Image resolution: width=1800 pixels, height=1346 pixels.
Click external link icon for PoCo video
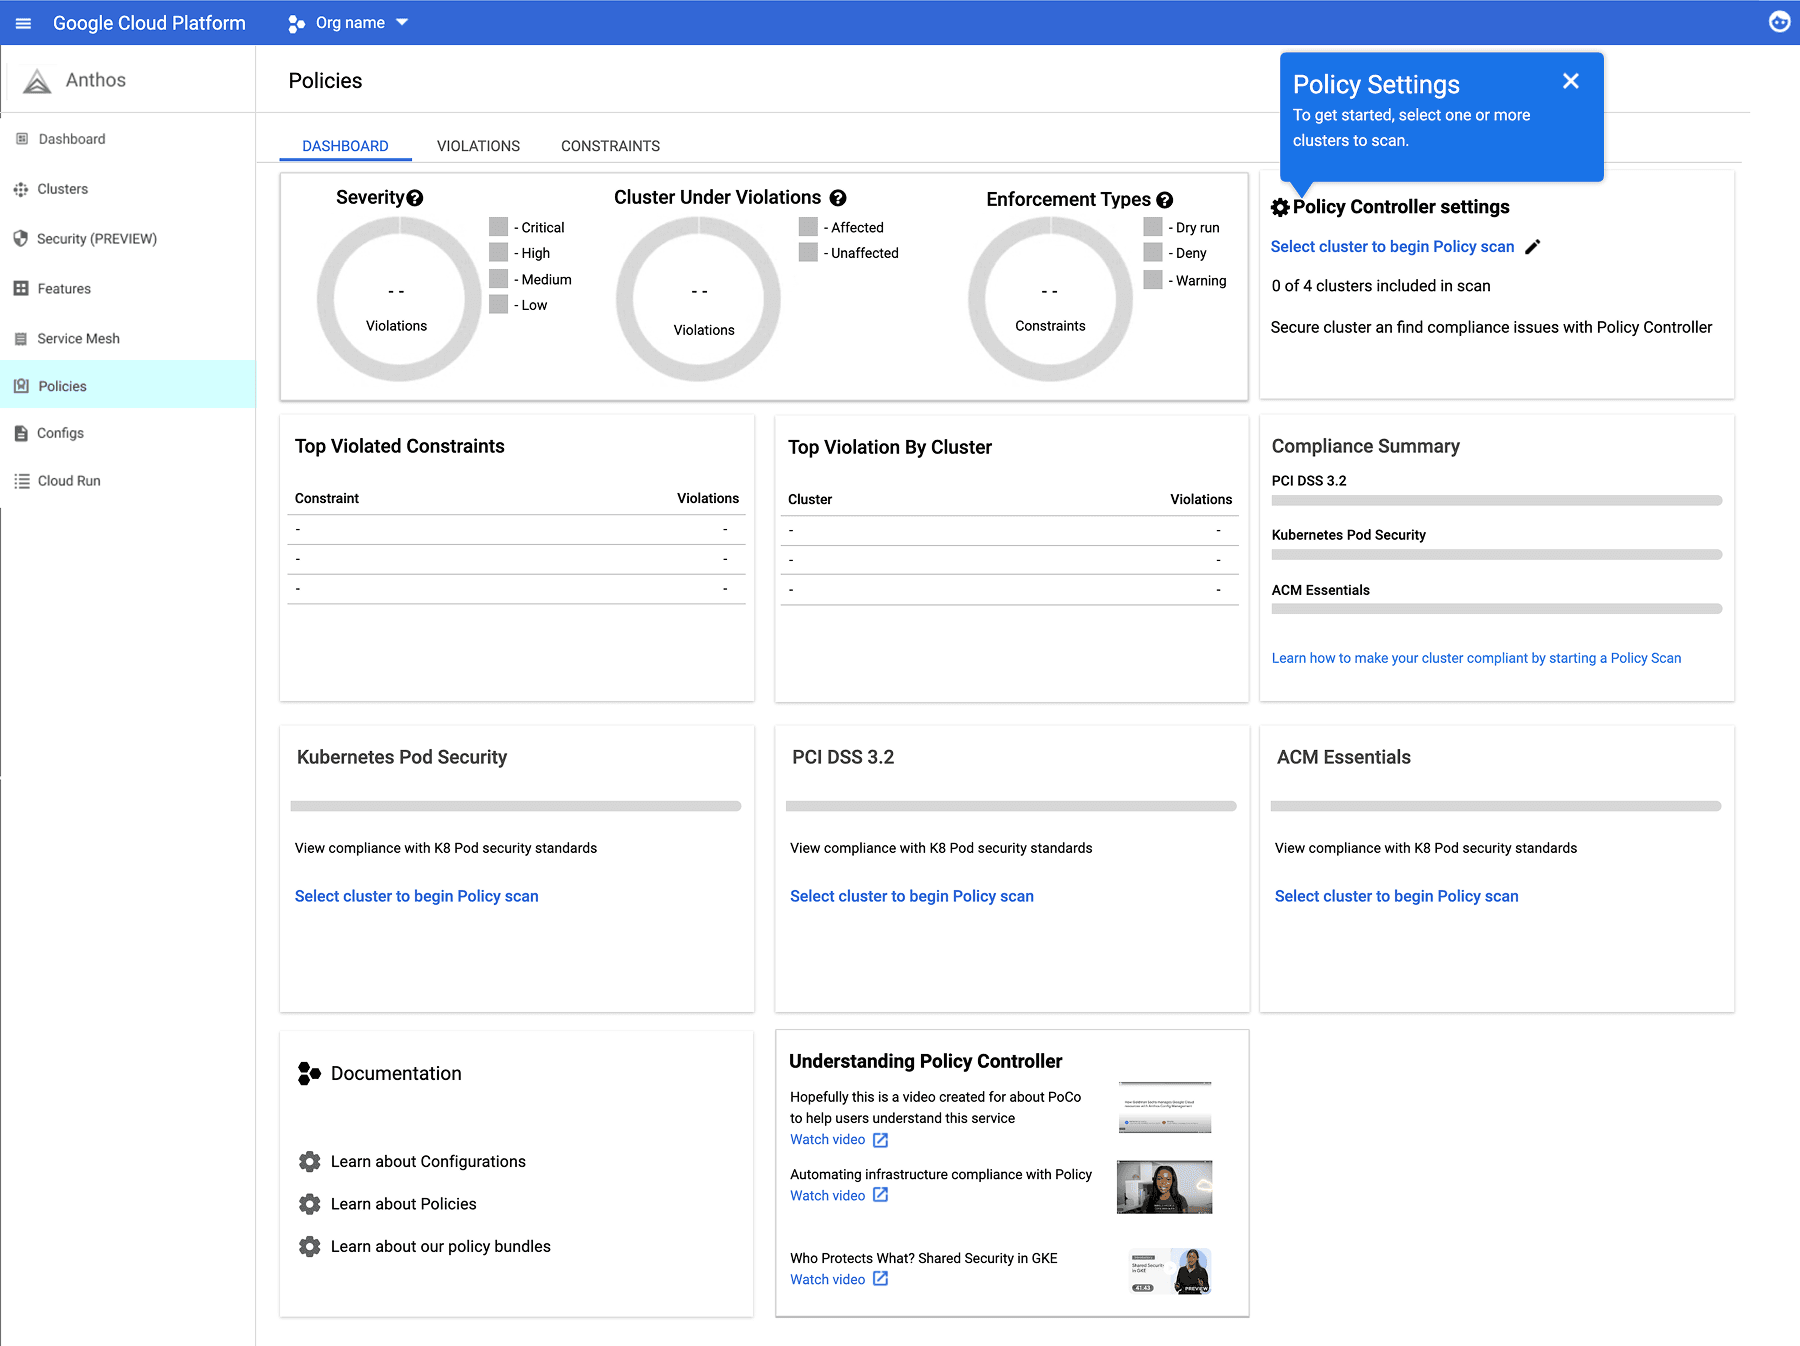(880, 1140)
